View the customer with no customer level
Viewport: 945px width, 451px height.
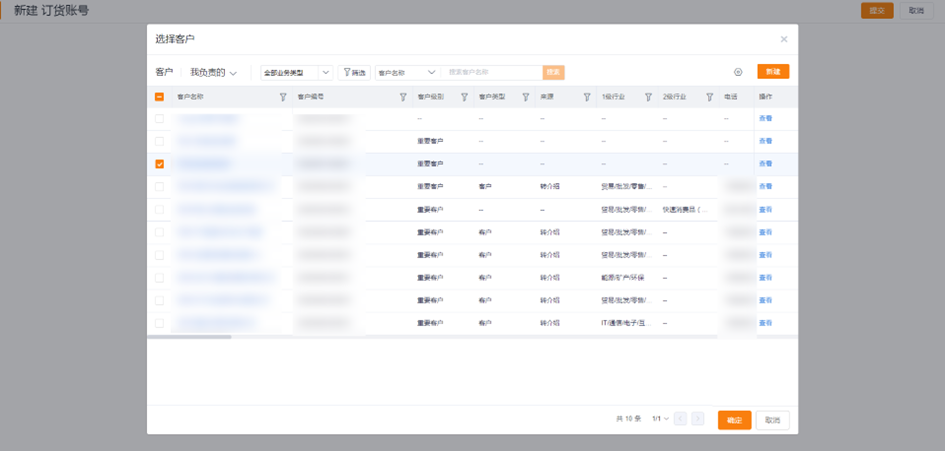765,119
